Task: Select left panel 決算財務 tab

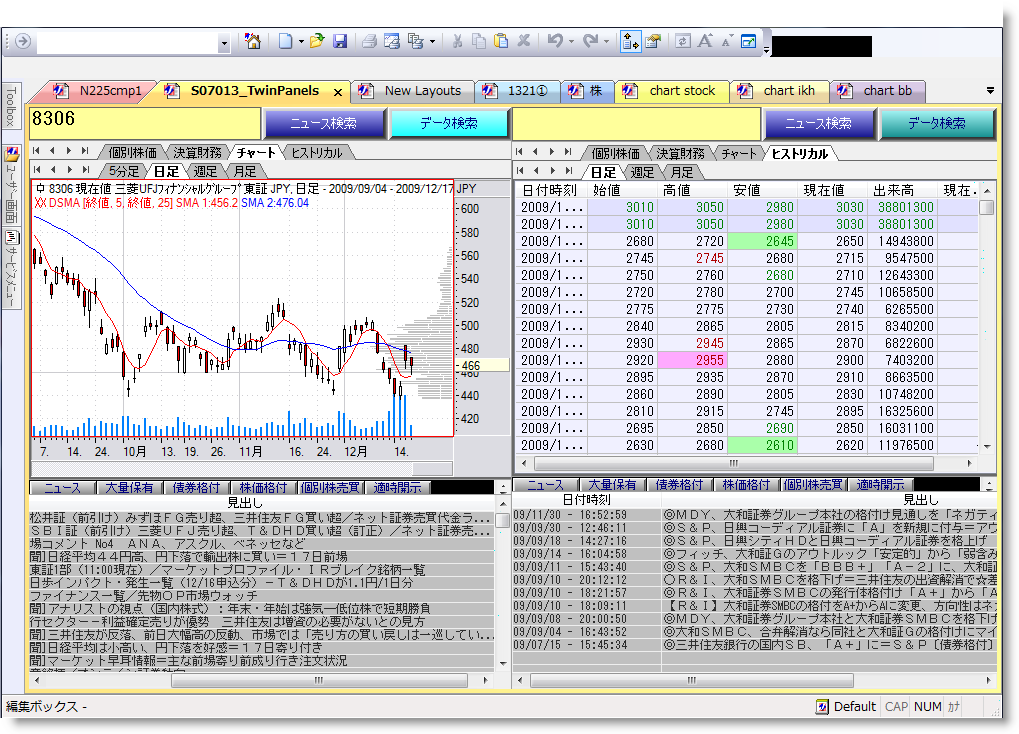Action: point(197,152)
